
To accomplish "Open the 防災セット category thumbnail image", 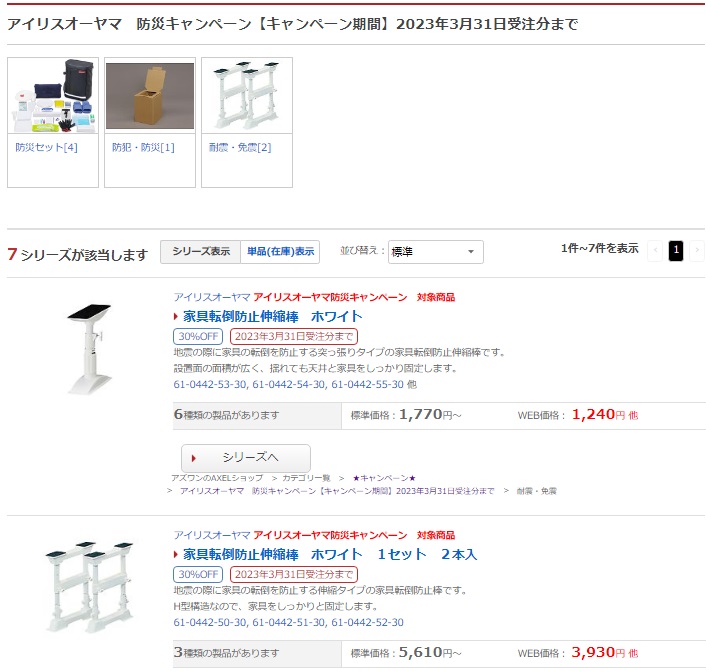I will (x=53, y=95).
